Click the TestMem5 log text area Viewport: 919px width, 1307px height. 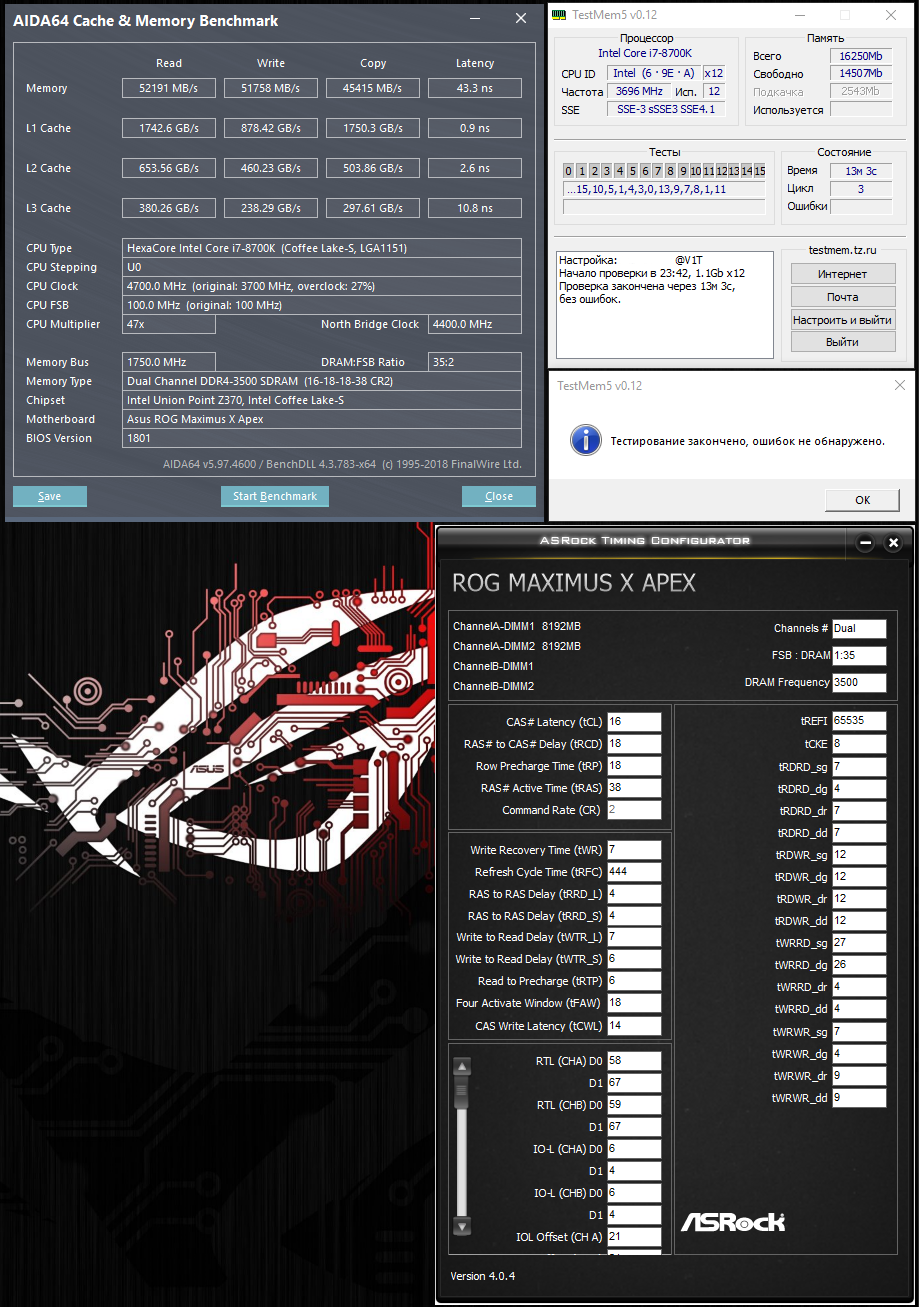[664, 304]
